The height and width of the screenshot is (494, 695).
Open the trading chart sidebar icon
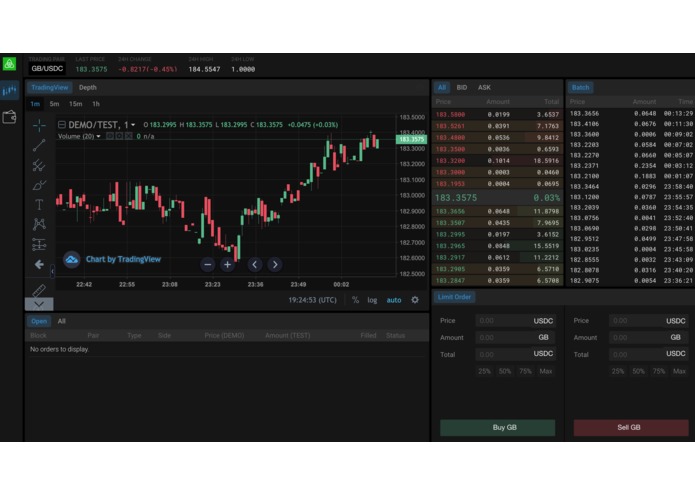click(9, 91)
